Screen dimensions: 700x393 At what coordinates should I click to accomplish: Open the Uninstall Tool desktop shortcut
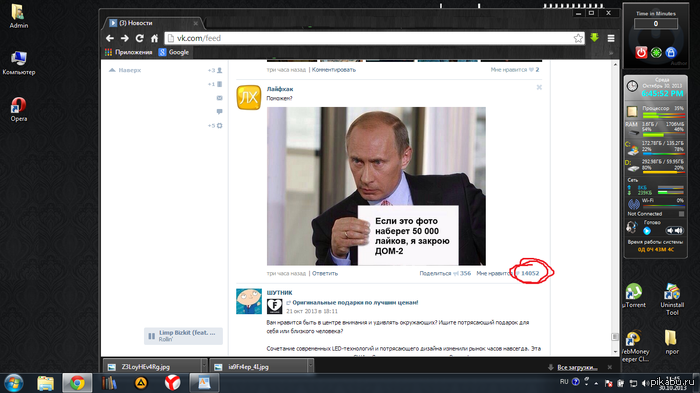point(672,299)
